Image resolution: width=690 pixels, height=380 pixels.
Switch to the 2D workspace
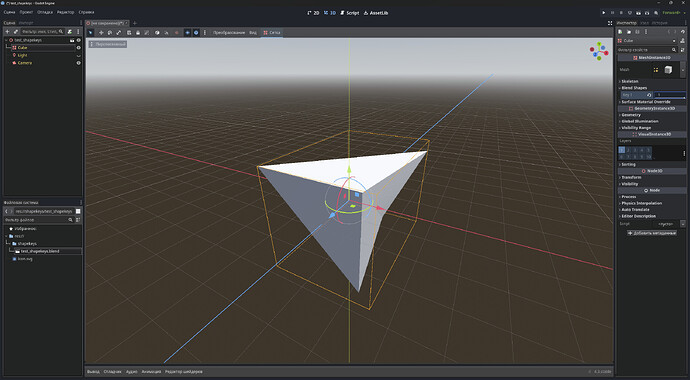(313, 13)
